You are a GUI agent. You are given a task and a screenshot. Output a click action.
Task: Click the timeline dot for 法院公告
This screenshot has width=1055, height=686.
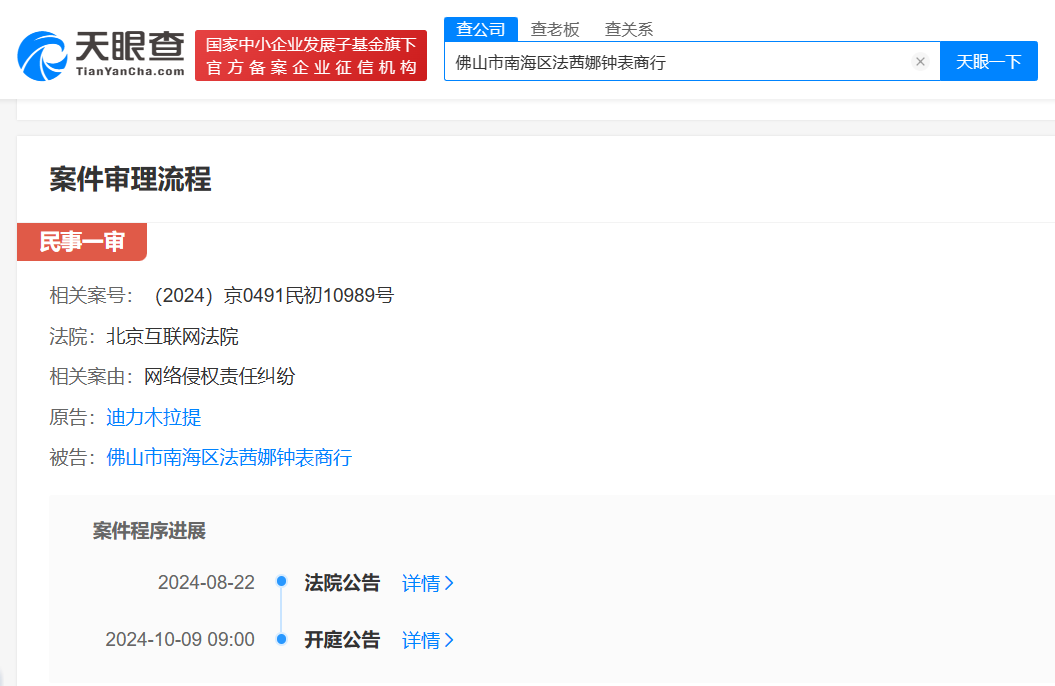(x=283, y=581)
